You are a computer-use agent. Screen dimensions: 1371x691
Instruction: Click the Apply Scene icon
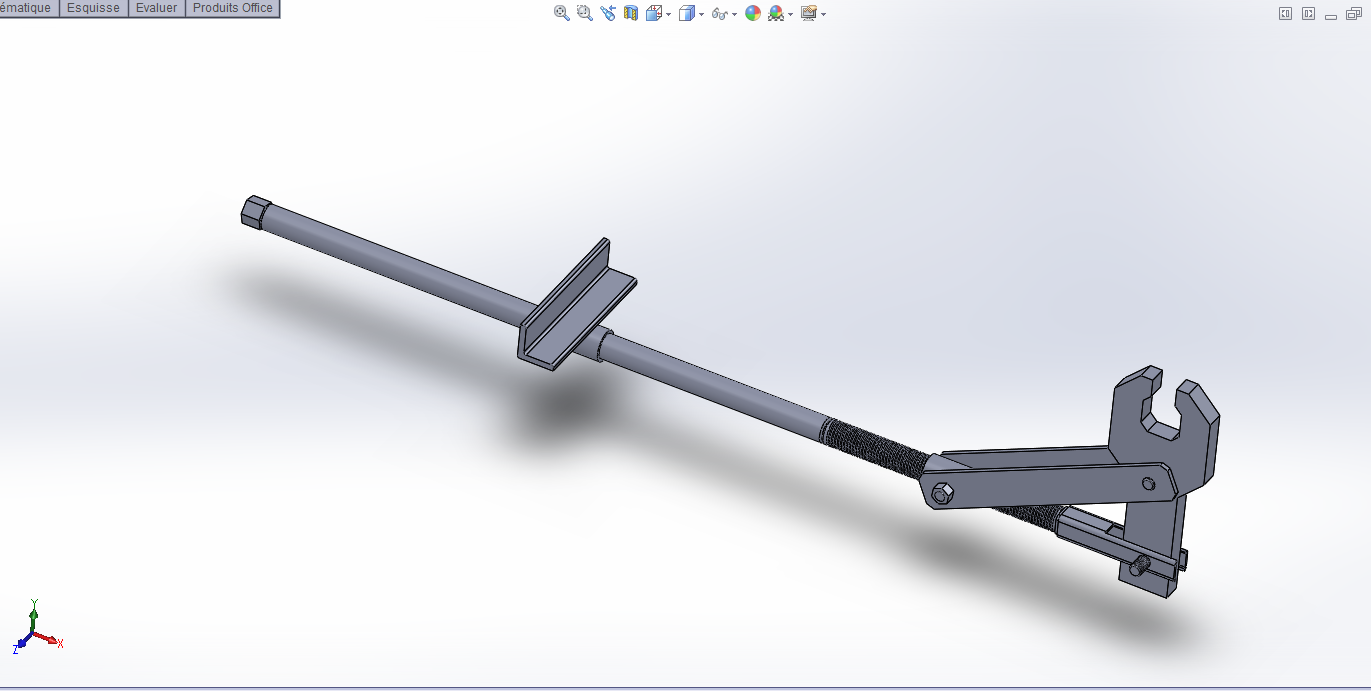pos(776,13)
